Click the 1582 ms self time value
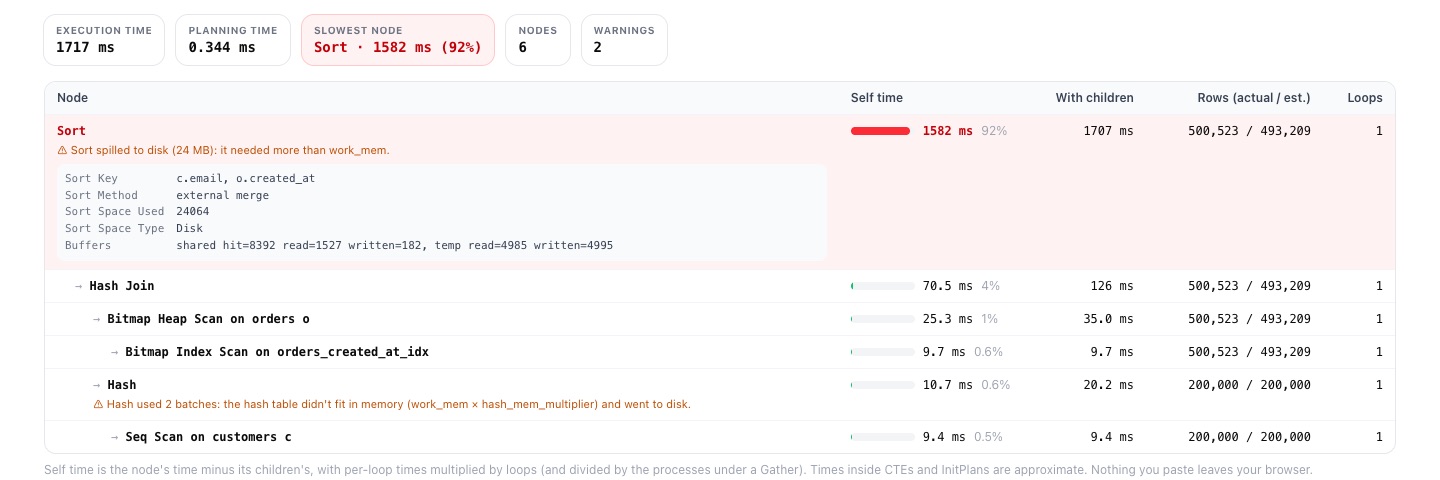The height and width of the screenshot is (480, 1440). click(x=947, y=131)
